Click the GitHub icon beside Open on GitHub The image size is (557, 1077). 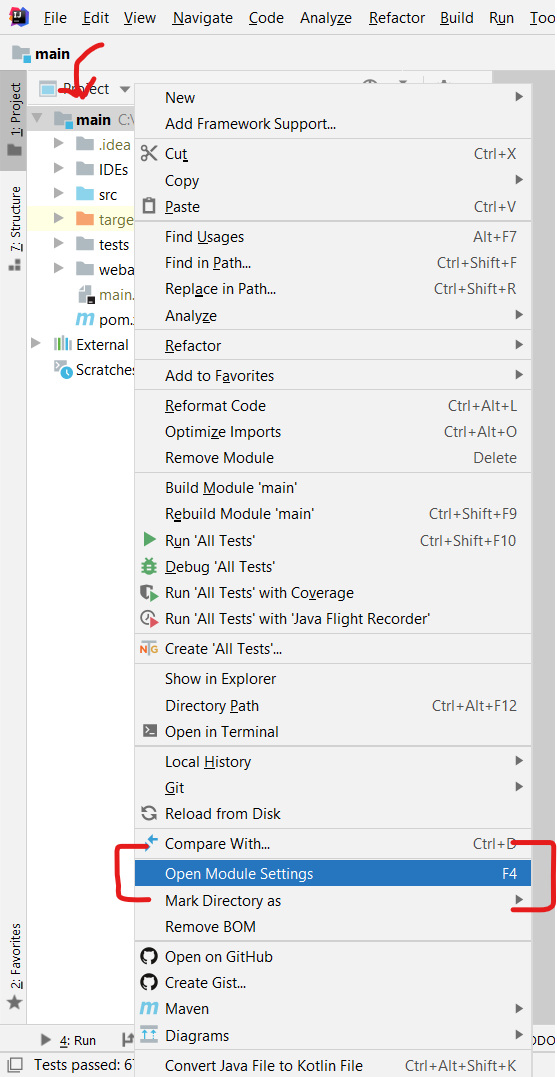148,956
